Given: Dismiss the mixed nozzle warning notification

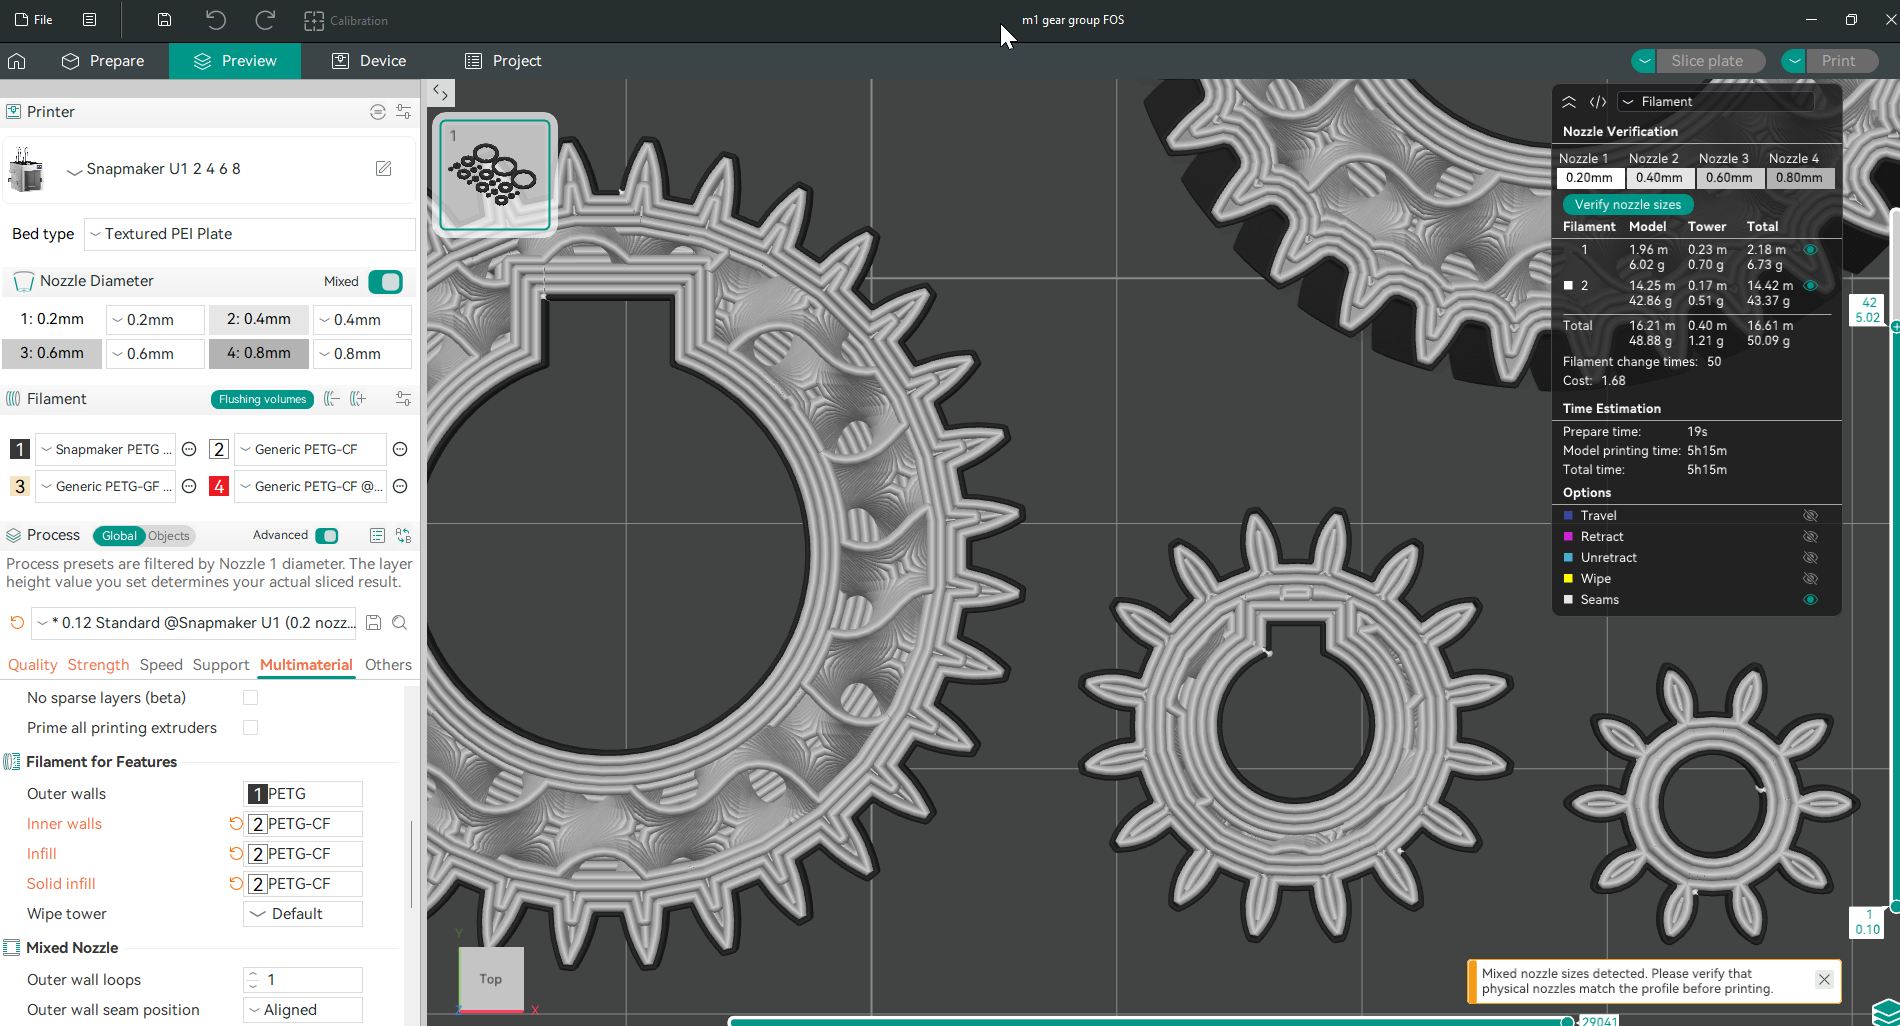Looking at the screenshot, I should [x=1824, y=980].
